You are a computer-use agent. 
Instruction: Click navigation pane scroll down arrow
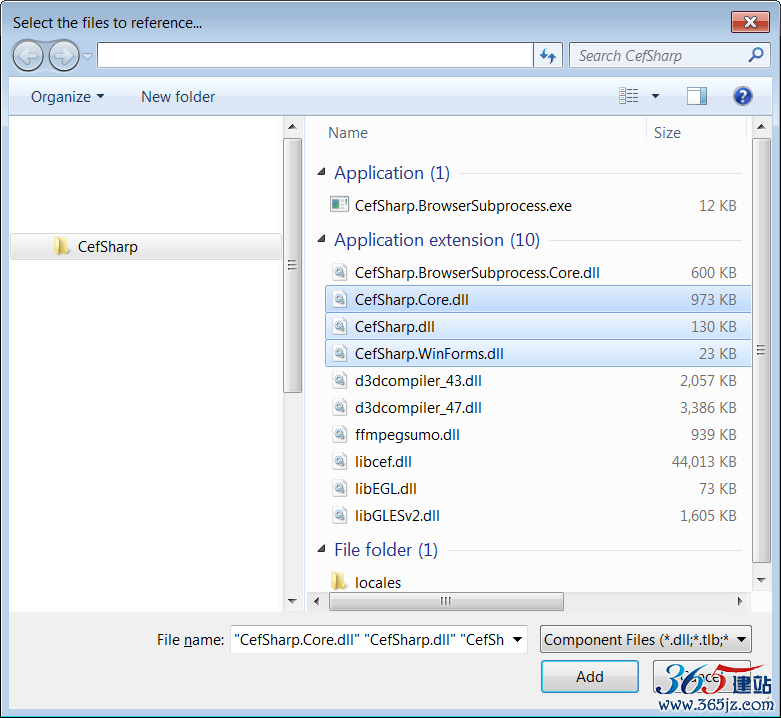(x=292, y=601)
